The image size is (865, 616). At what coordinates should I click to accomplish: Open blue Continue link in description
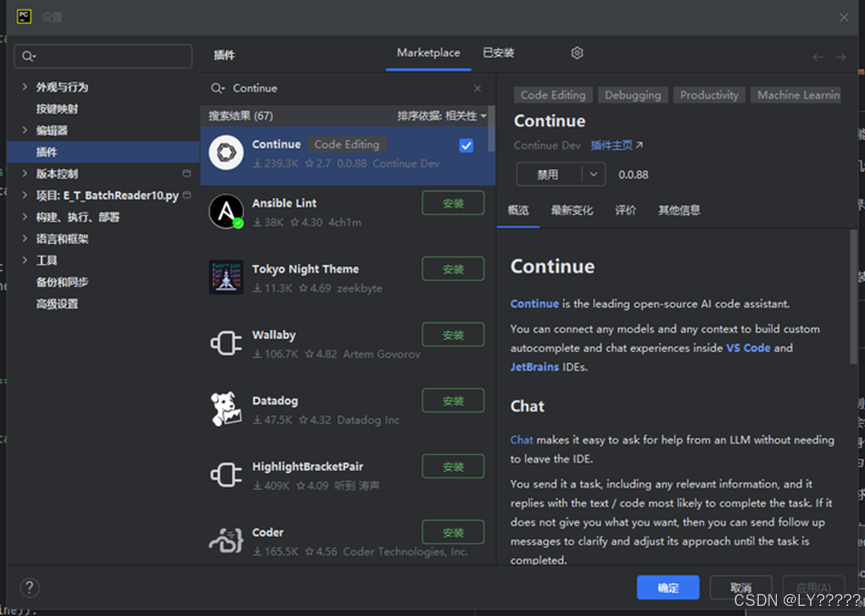(534, 304)
